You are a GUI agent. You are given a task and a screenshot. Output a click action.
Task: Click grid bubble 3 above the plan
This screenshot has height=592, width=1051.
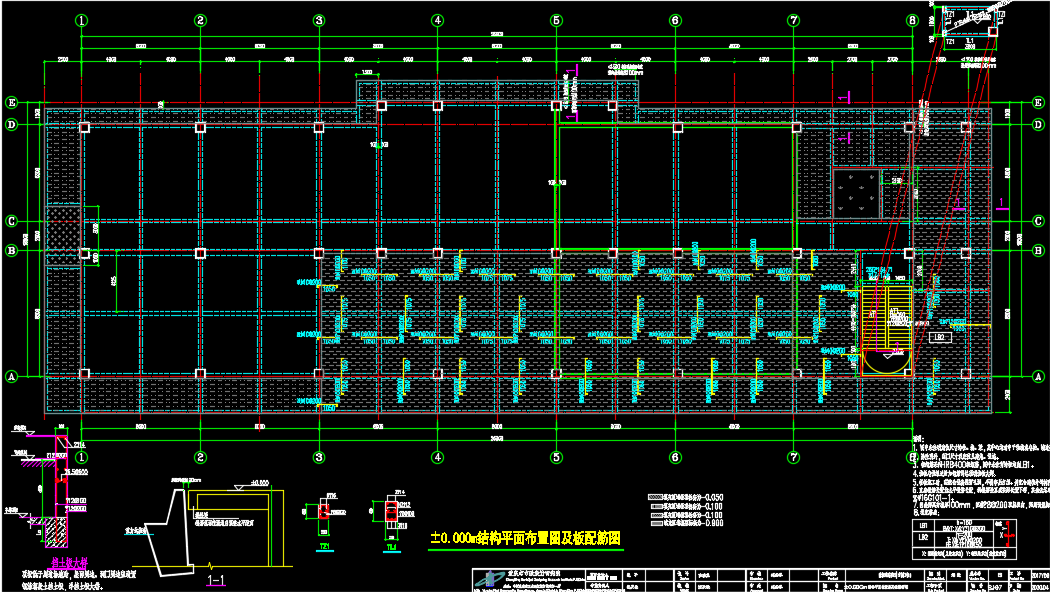[319, 21]
